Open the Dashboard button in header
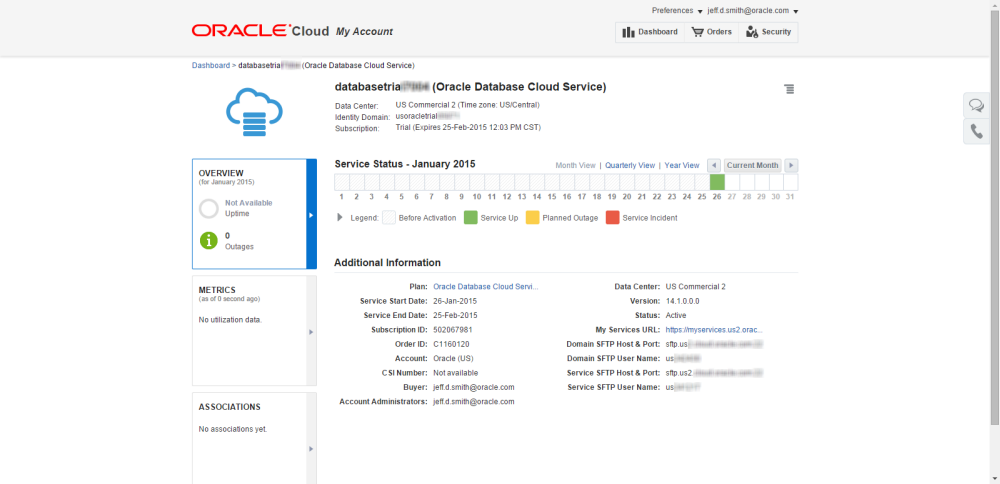1000x484 pixels. [650, 32]
